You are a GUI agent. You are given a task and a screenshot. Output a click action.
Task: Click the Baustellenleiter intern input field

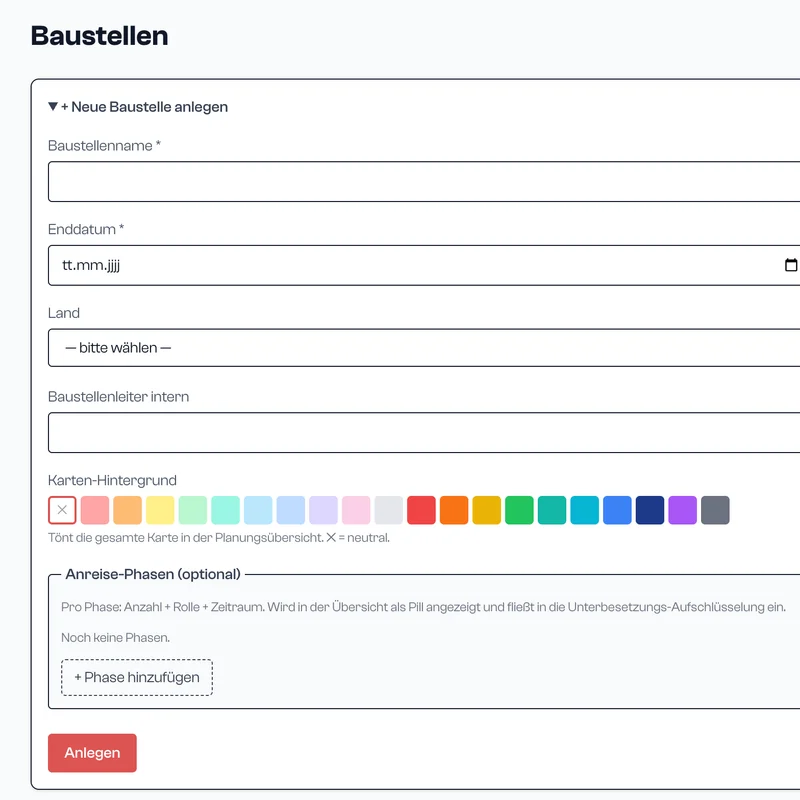click(424, 433)
